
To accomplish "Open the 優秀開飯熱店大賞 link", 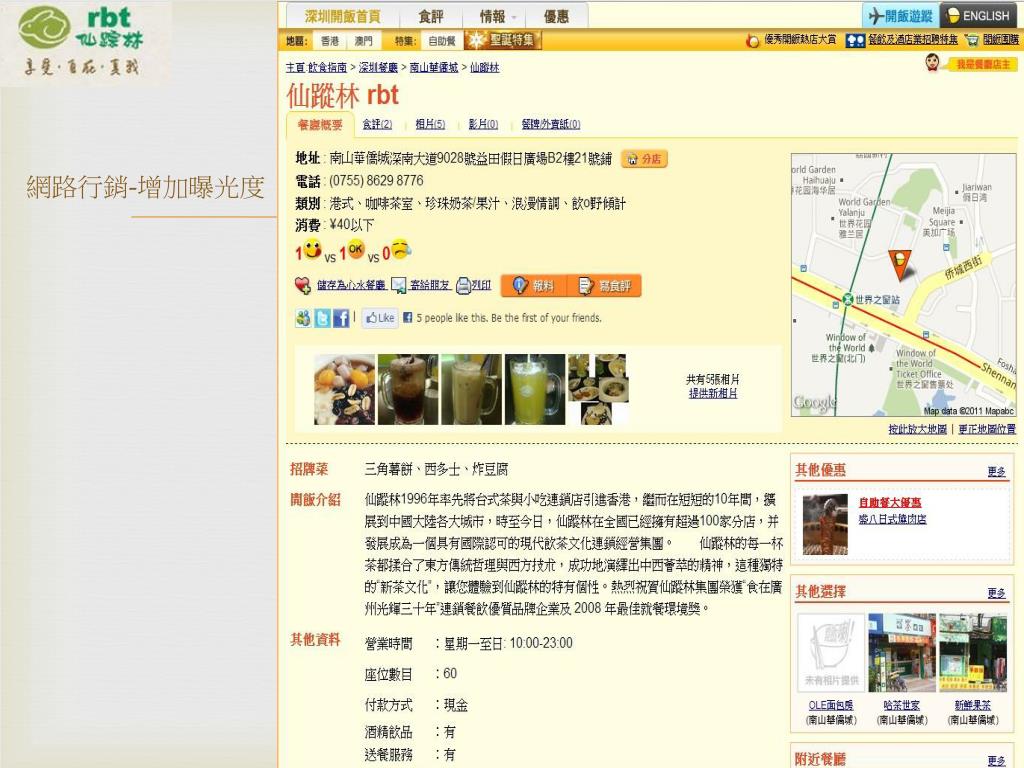I will tap(800, 40).
